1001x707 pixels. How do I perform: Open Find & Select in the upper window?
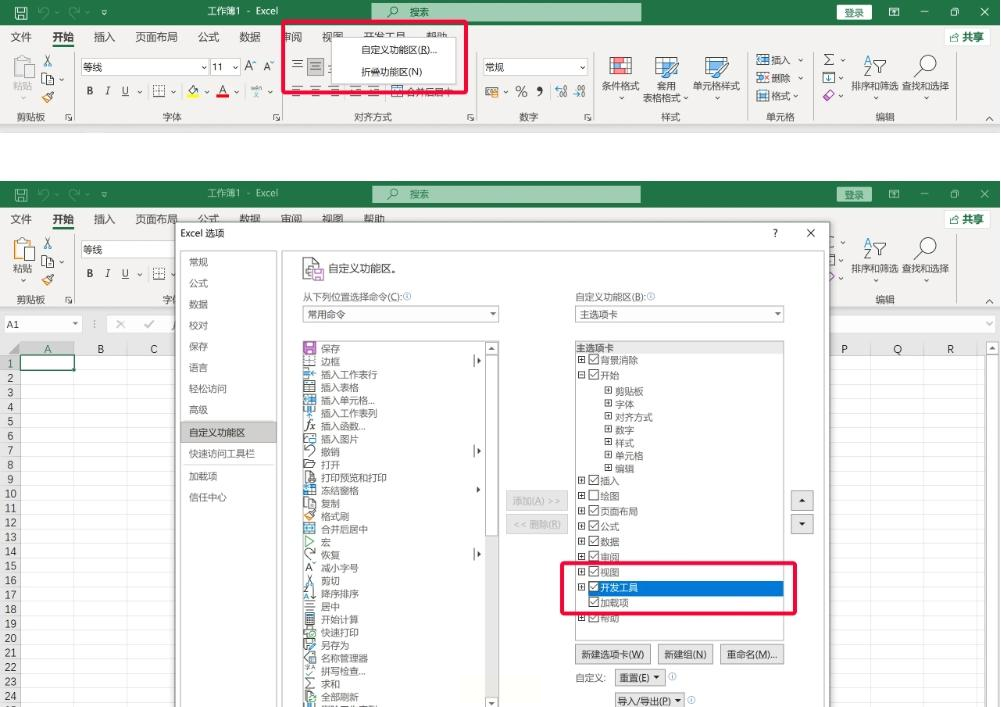(x=925, y=77)
